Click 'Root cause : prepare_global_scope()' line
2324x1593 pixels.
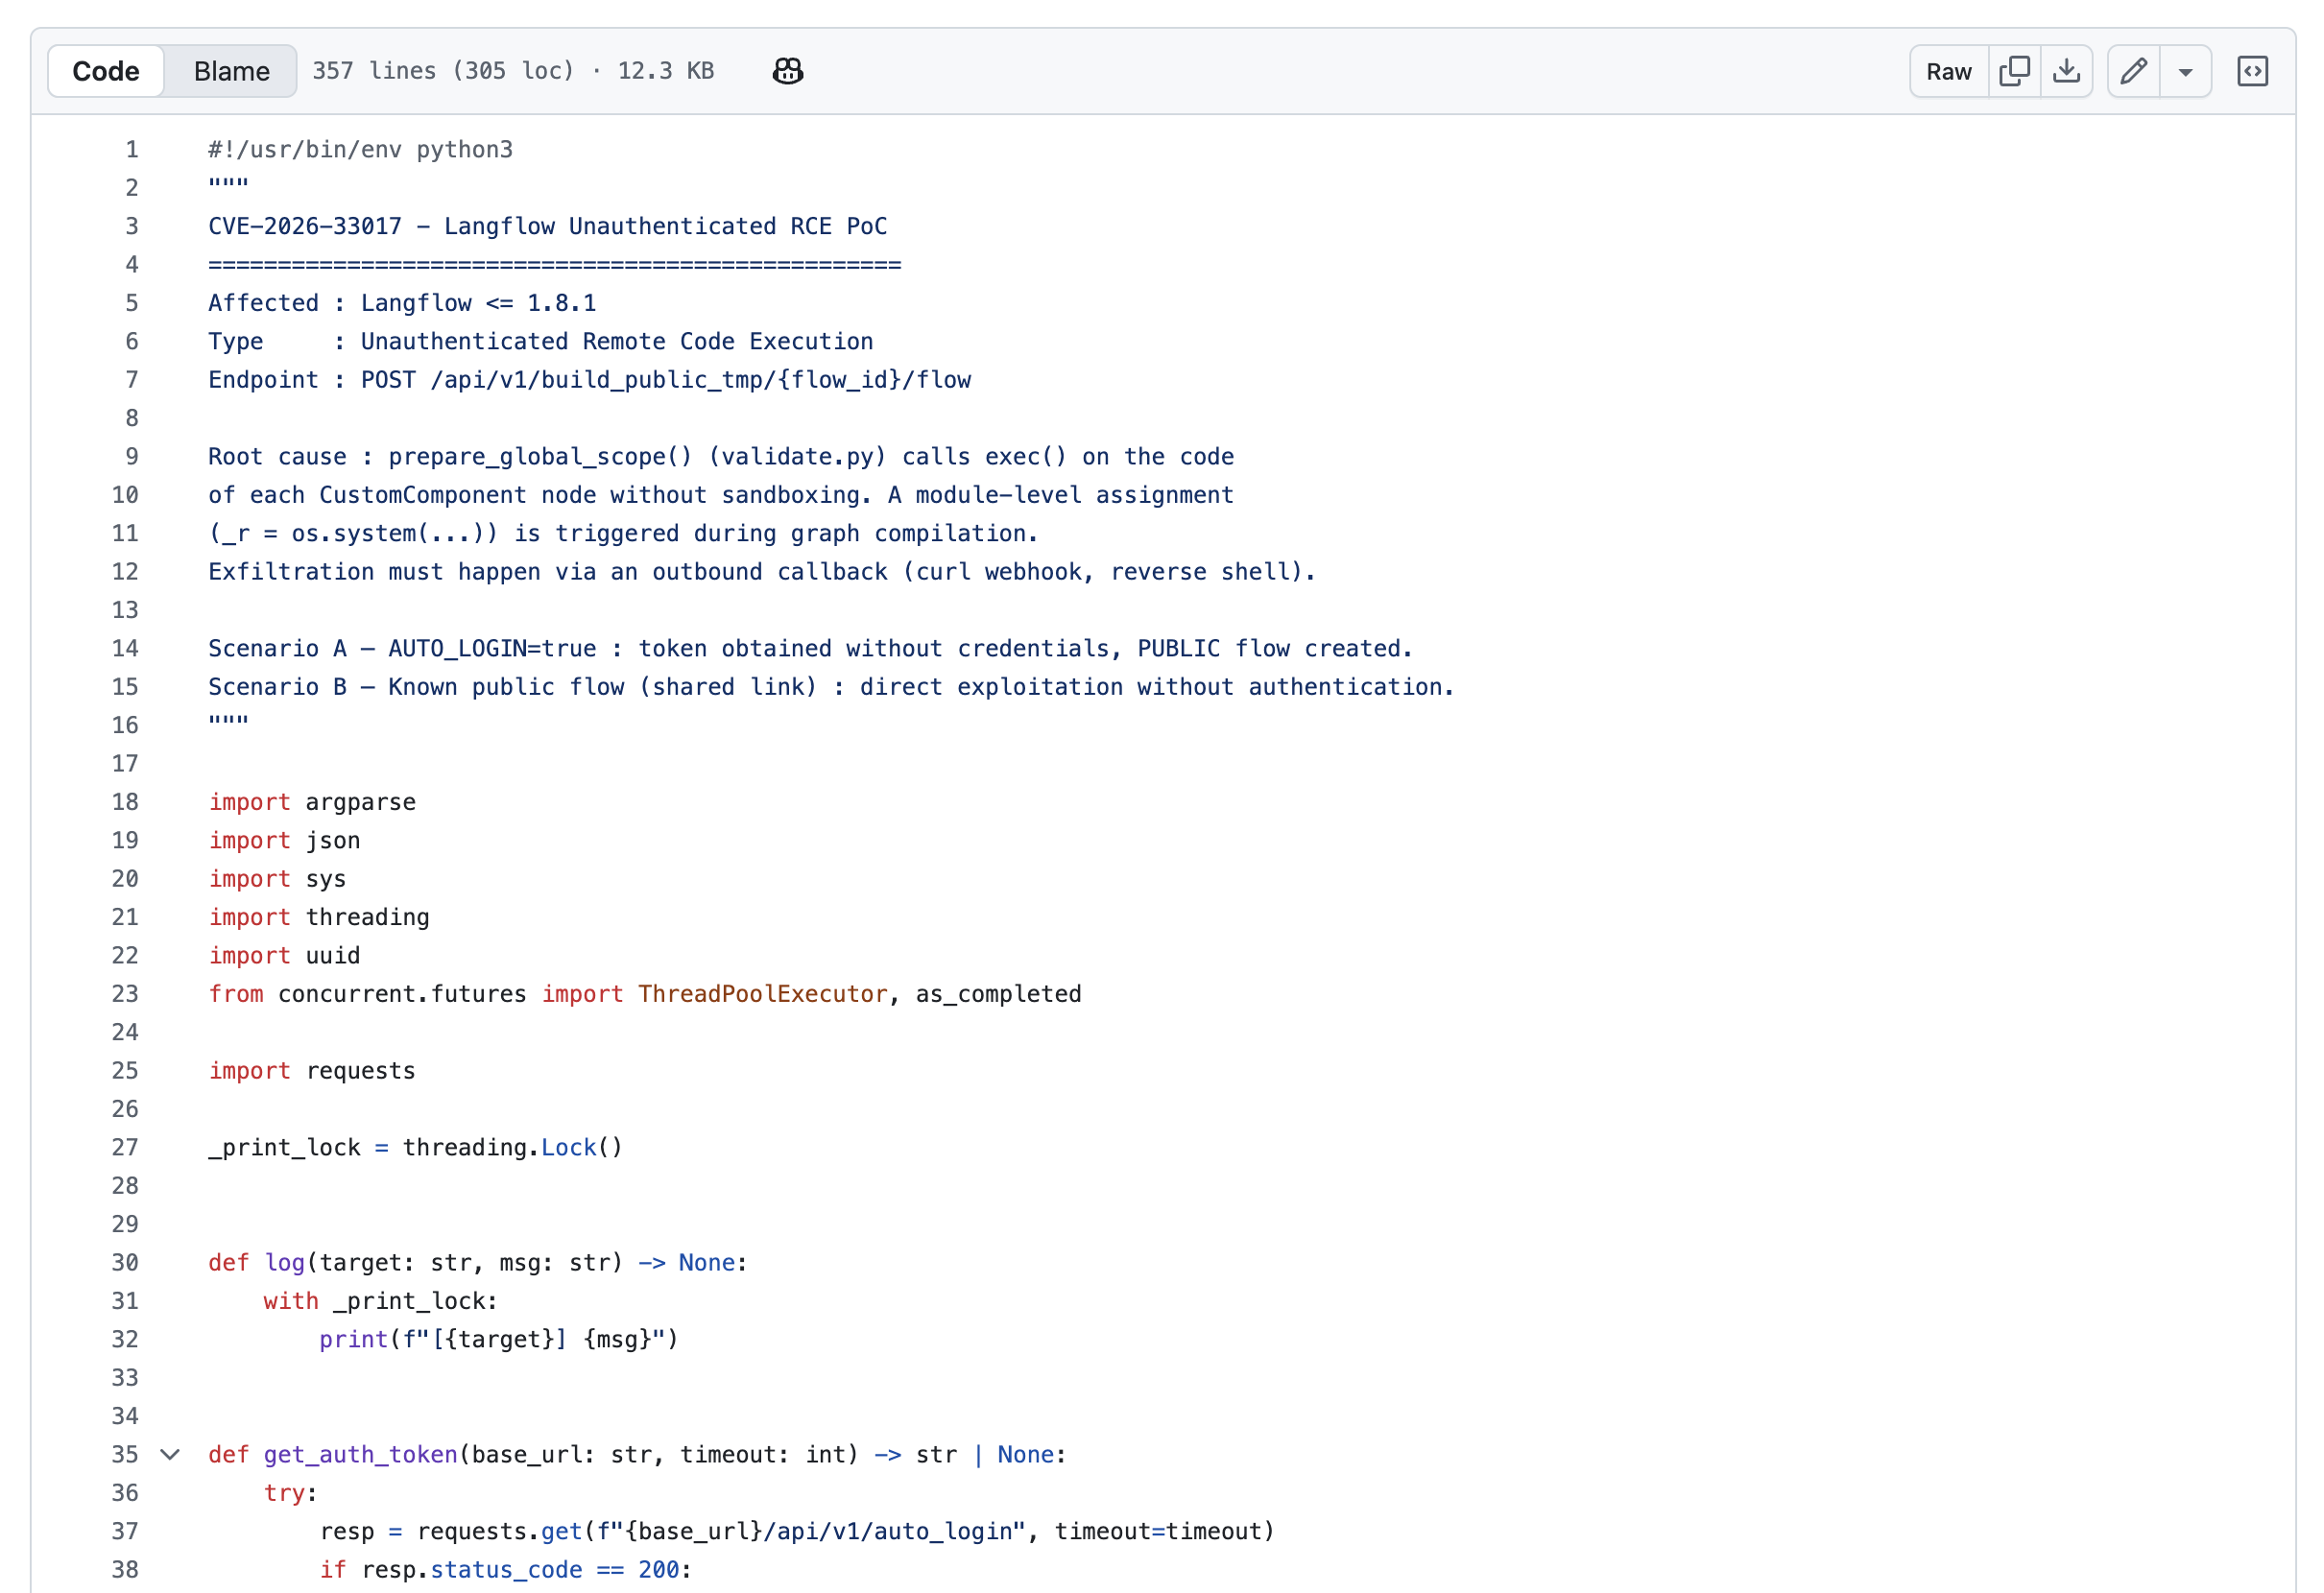point(721,457)
